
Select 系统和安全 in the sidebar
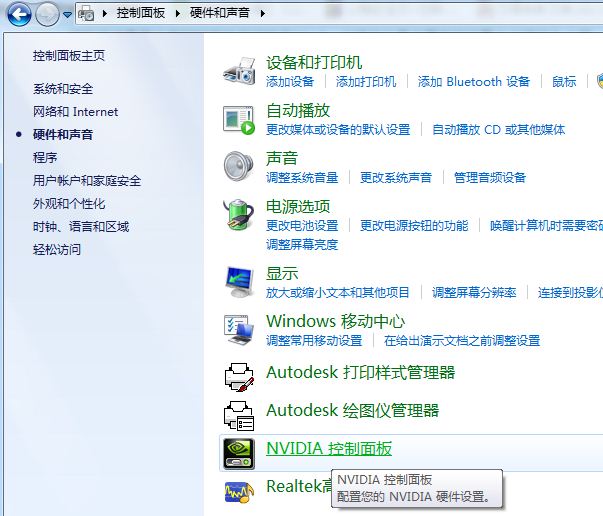pyautogui.click(x=63, y=89)
